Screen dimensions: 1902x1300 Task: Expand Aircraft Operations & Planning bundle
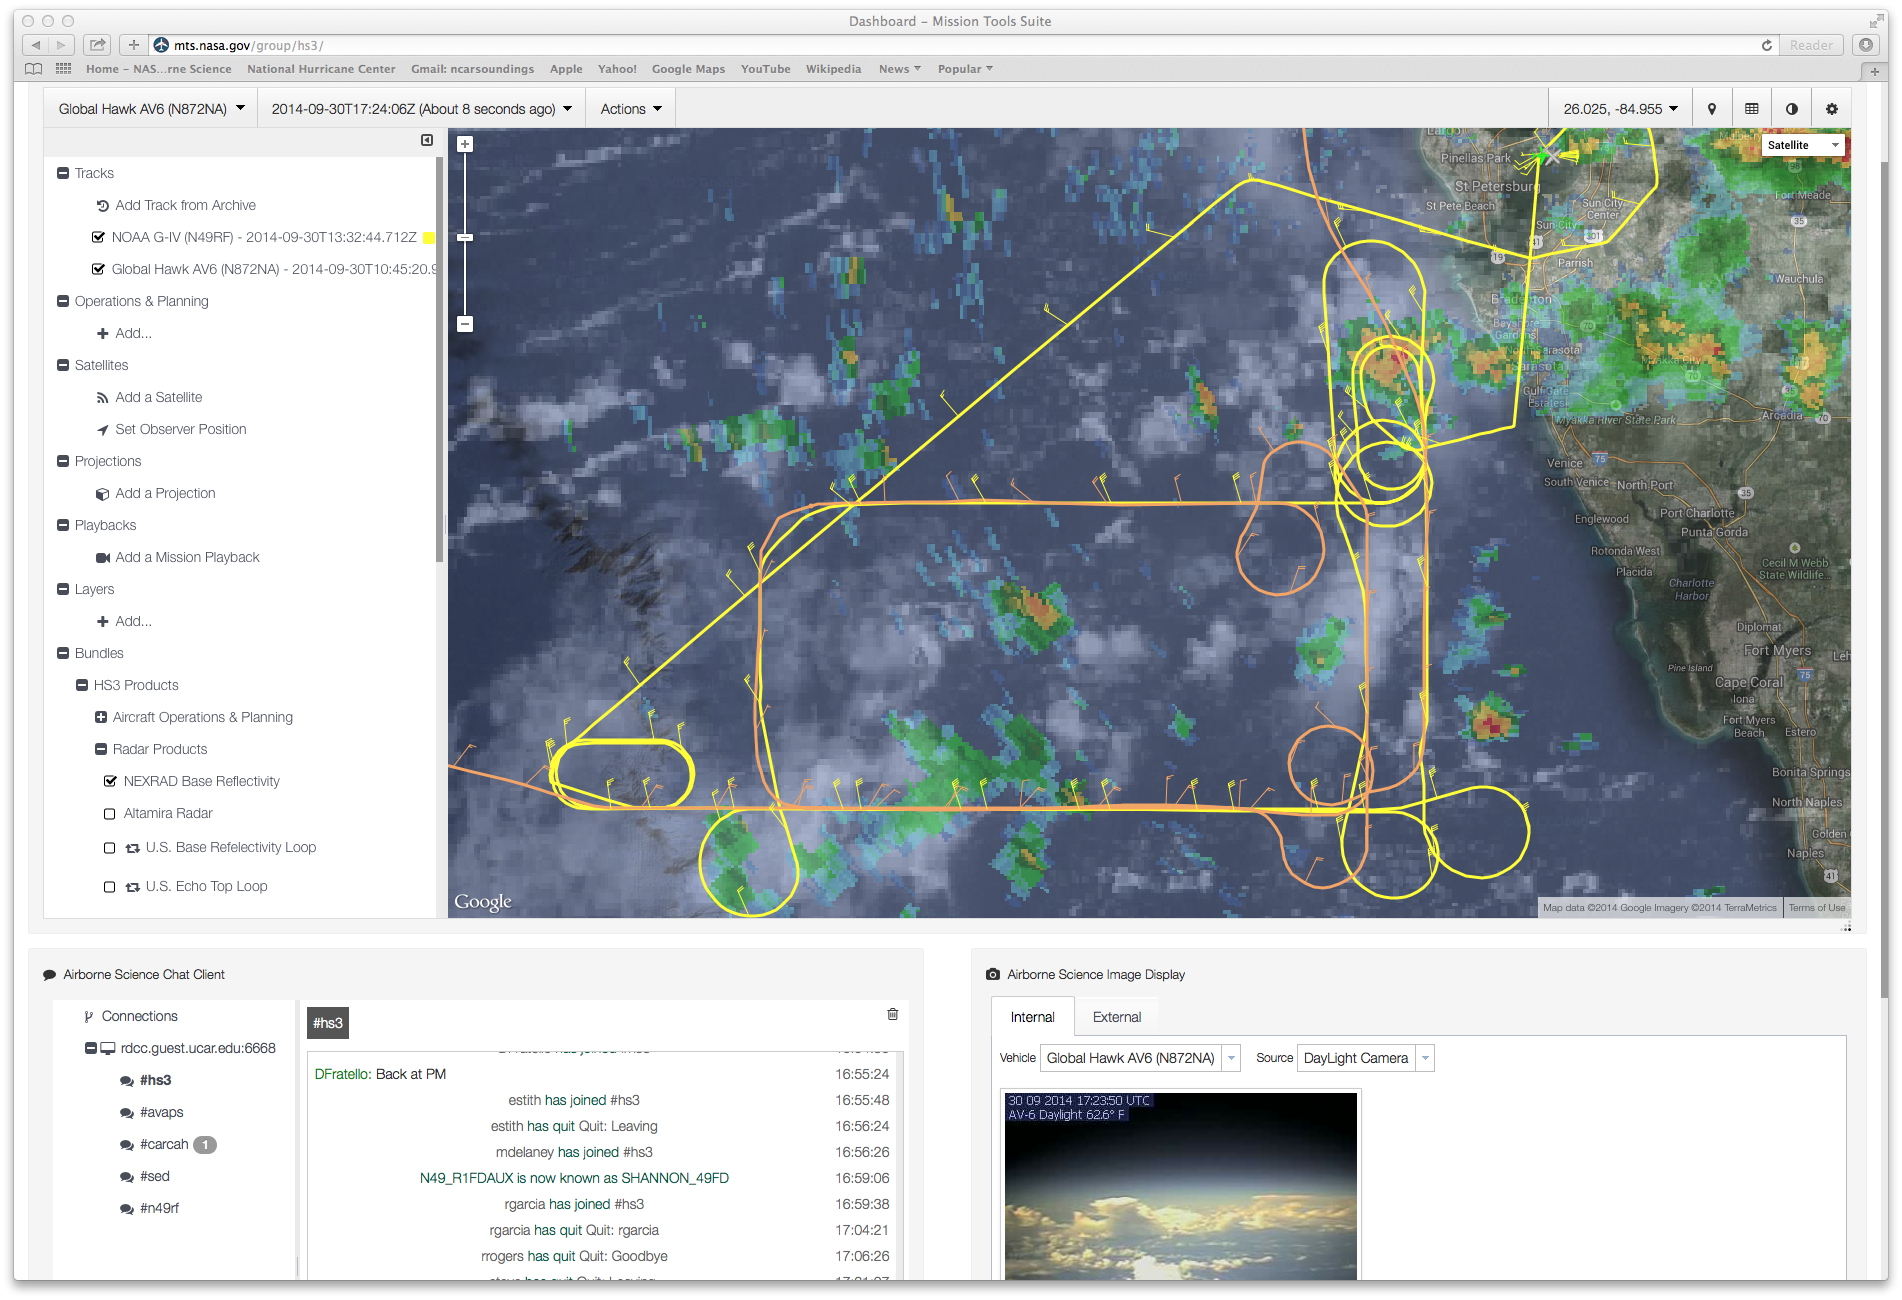tap(101, 717)
